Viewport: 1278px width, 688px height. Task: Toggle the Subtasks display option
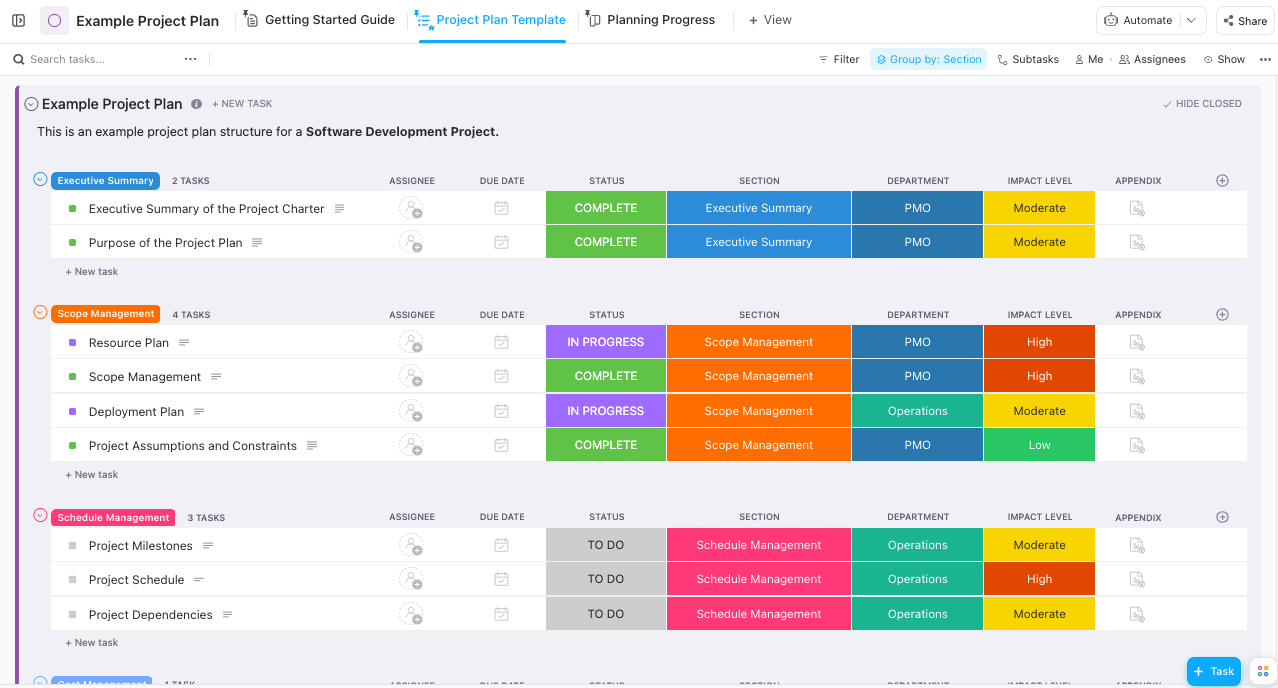(1028, 59)
